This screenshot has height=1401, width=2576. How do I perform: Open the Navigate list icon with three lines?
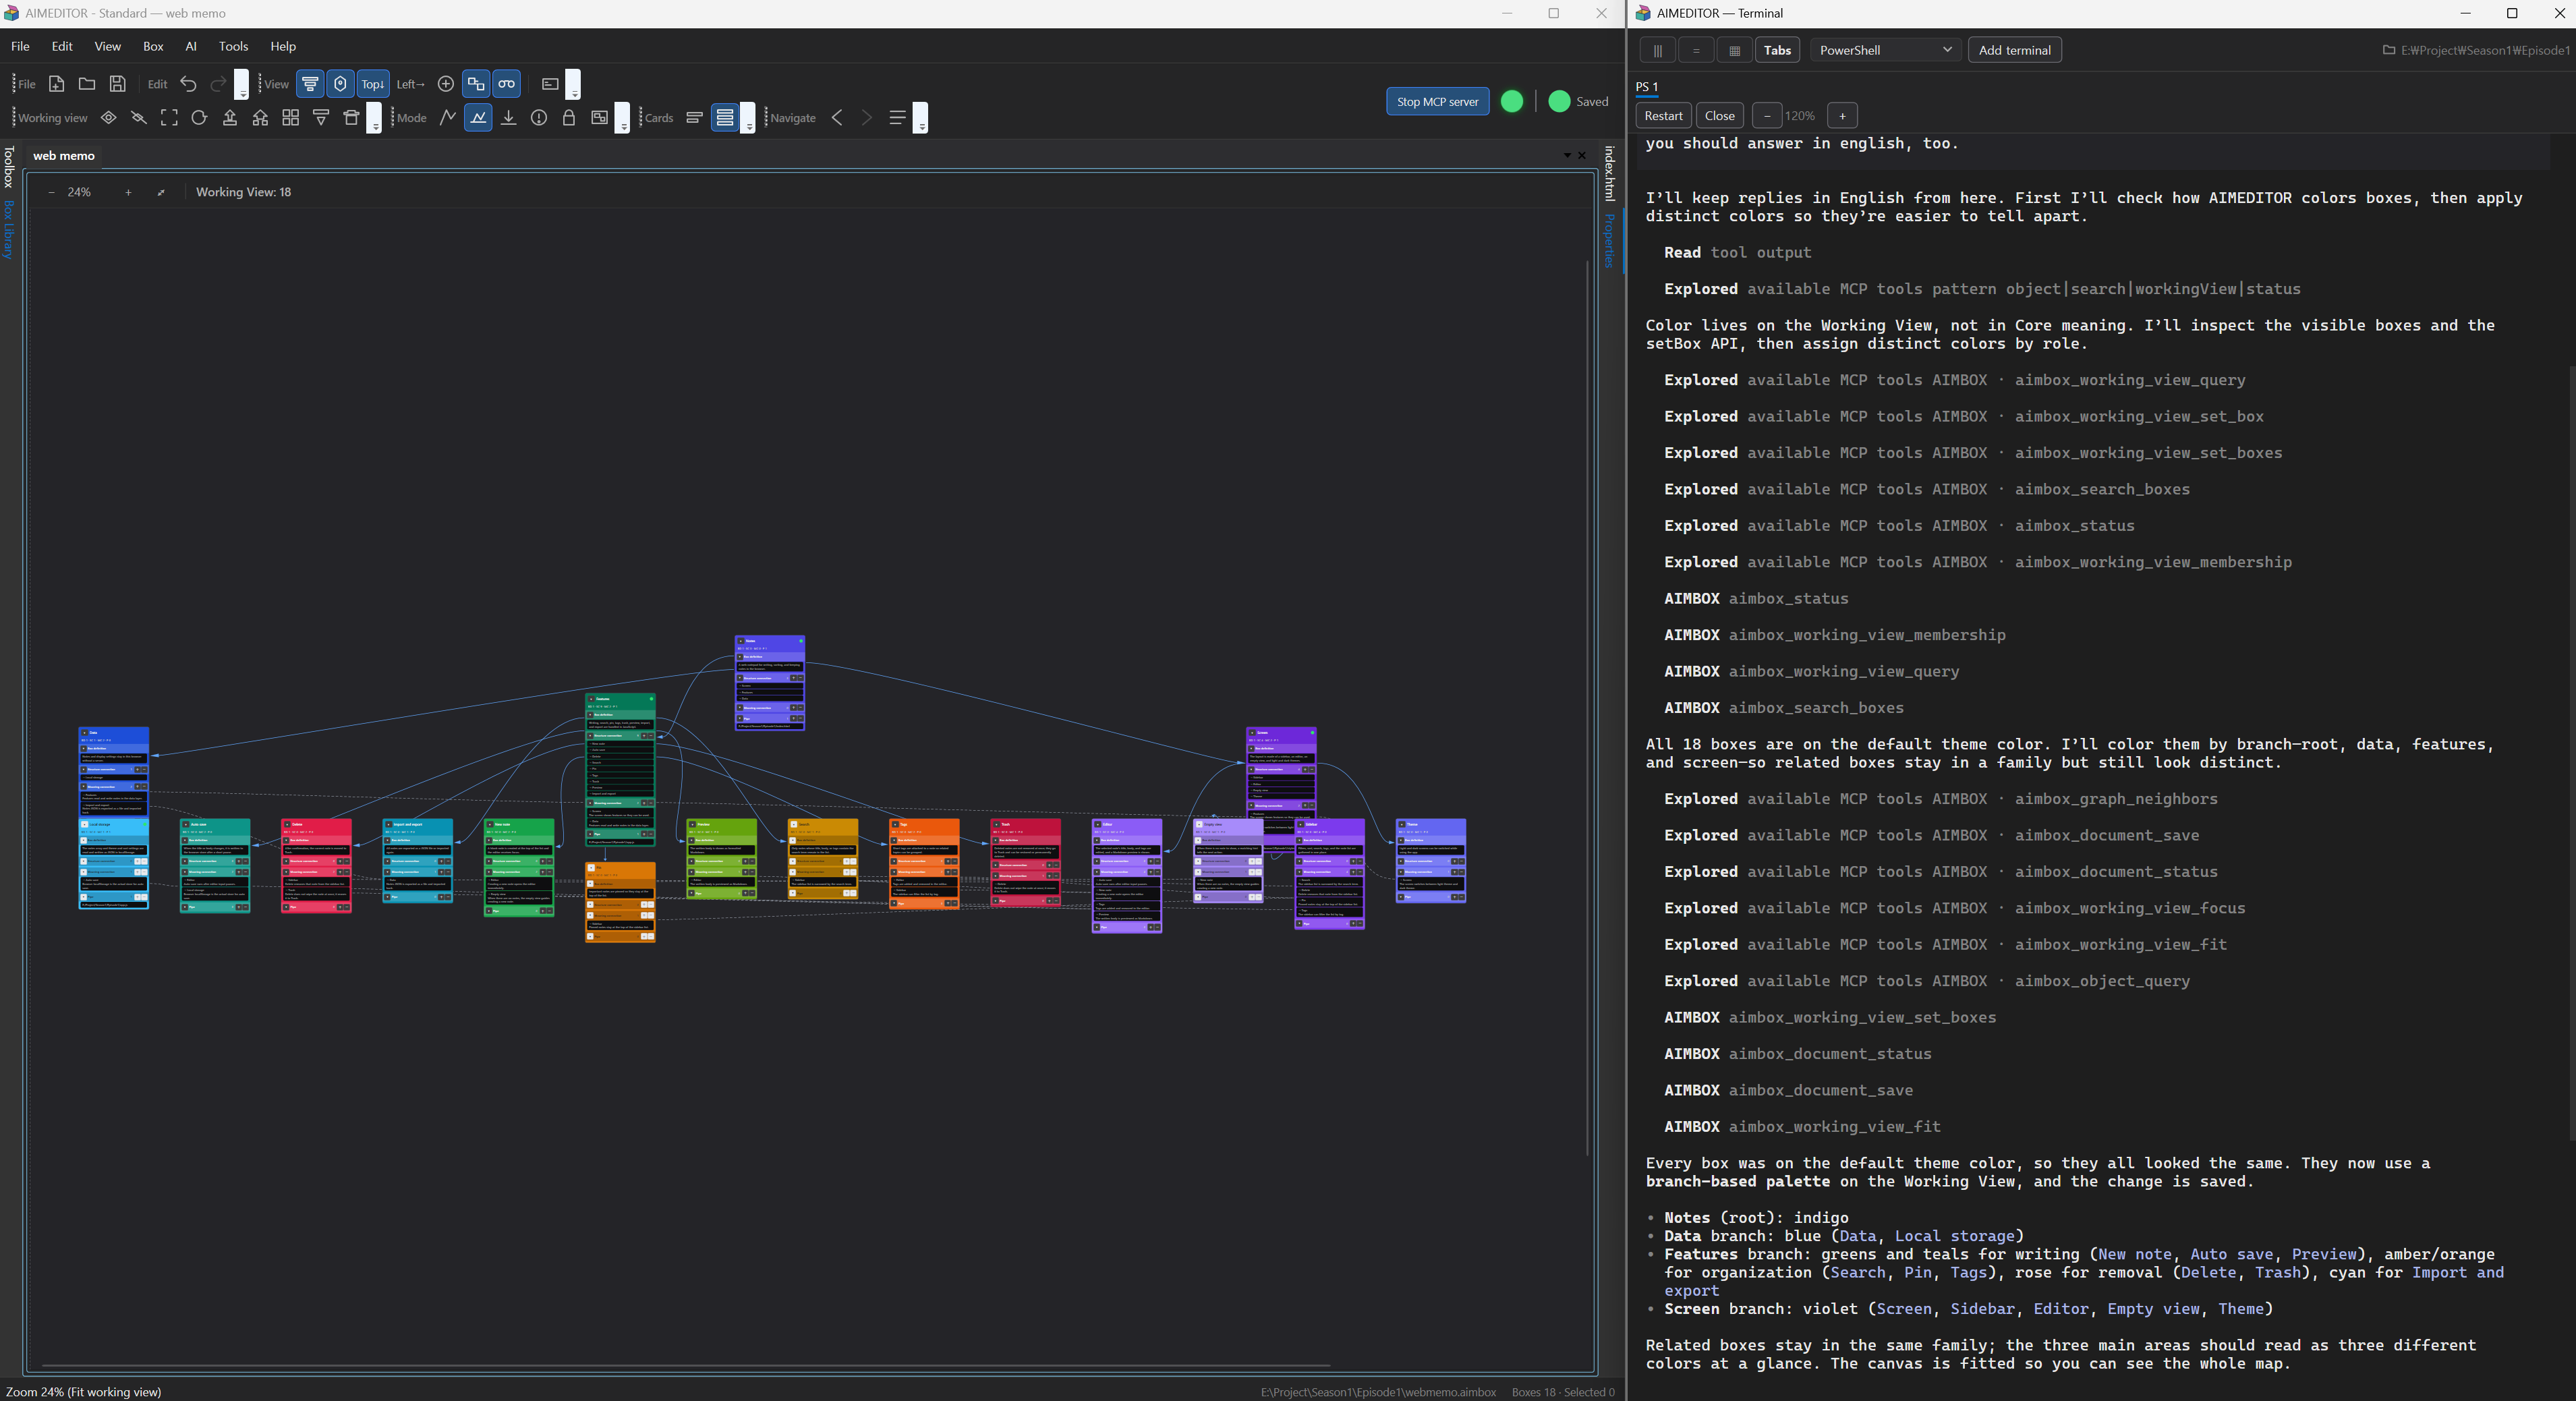[x=897, y=118]
